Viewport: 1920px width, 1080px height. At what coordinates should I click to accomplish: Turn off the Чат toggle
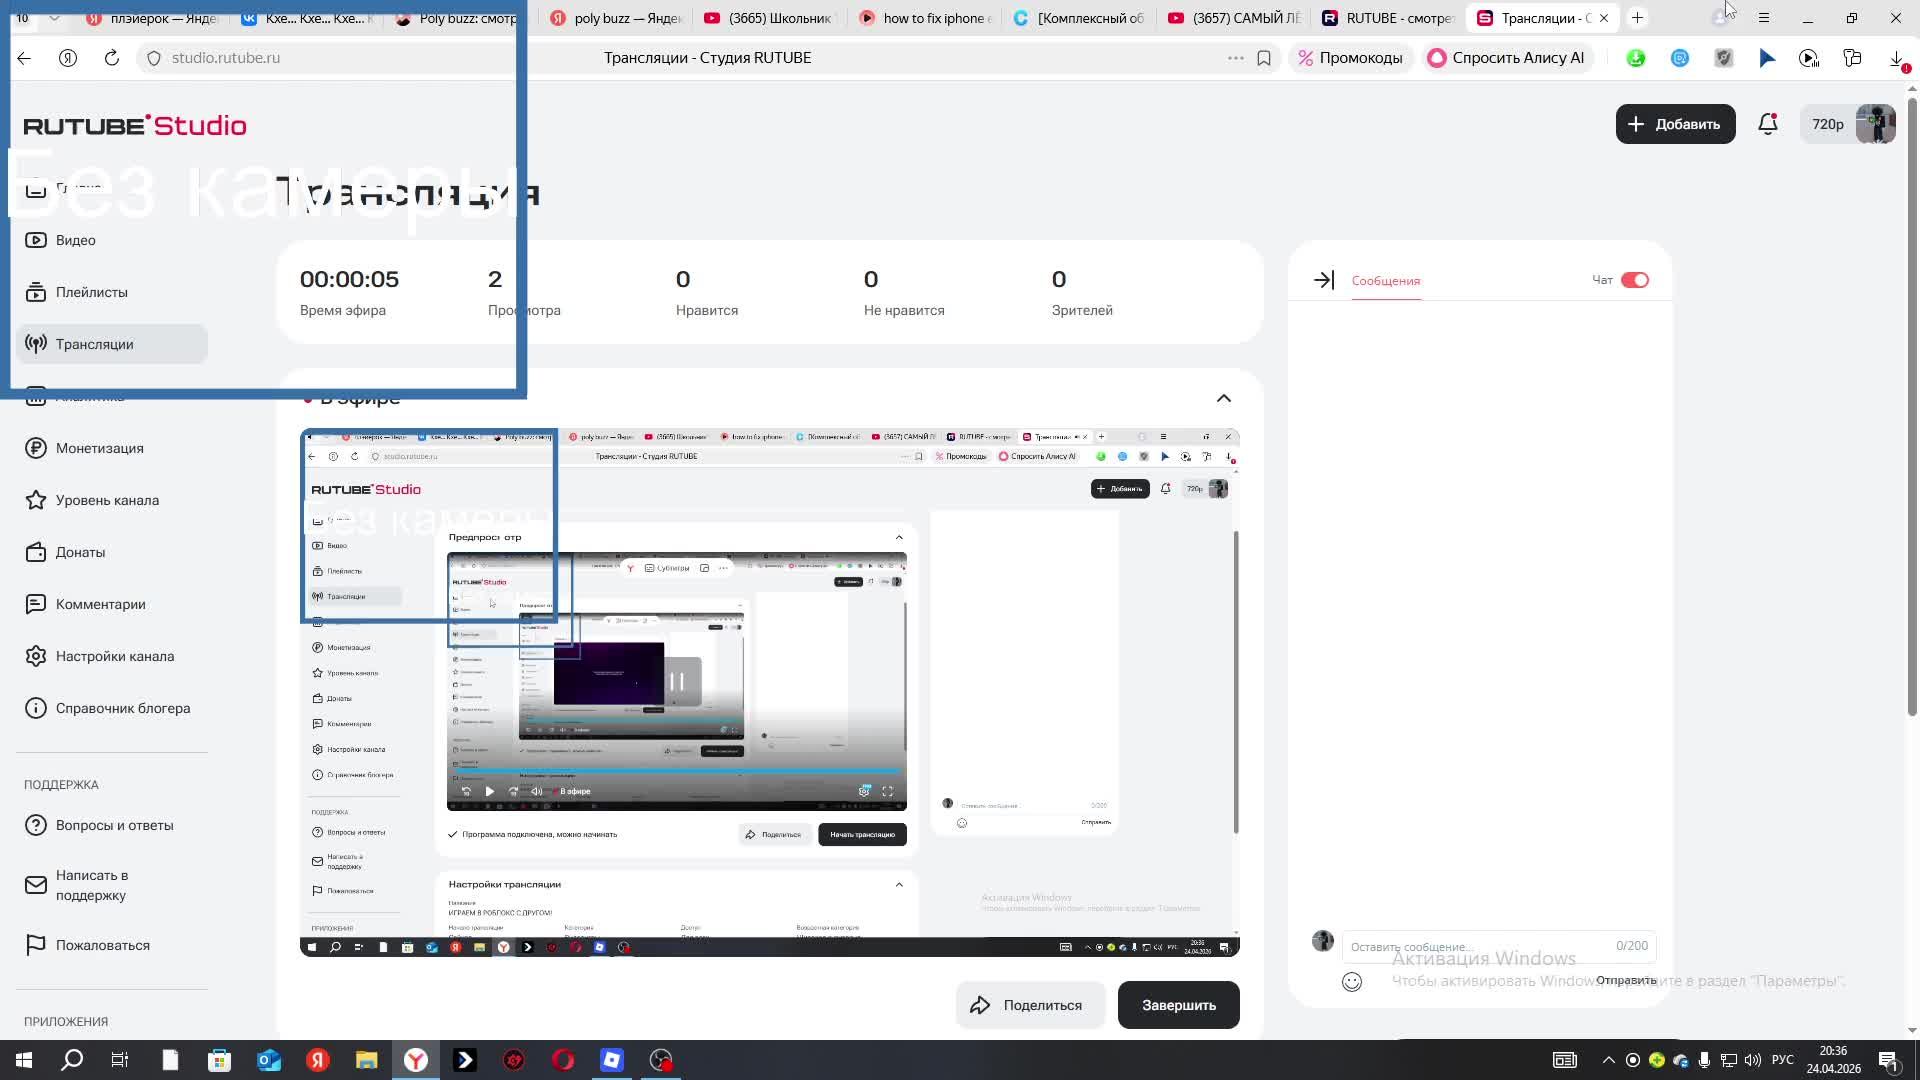point(1634,280)
